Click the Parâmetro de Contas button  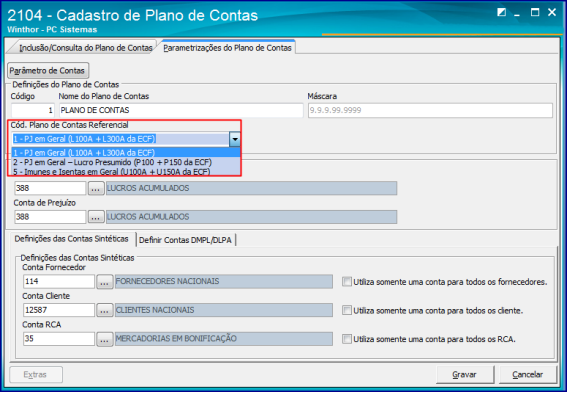(x=47, y=71)
